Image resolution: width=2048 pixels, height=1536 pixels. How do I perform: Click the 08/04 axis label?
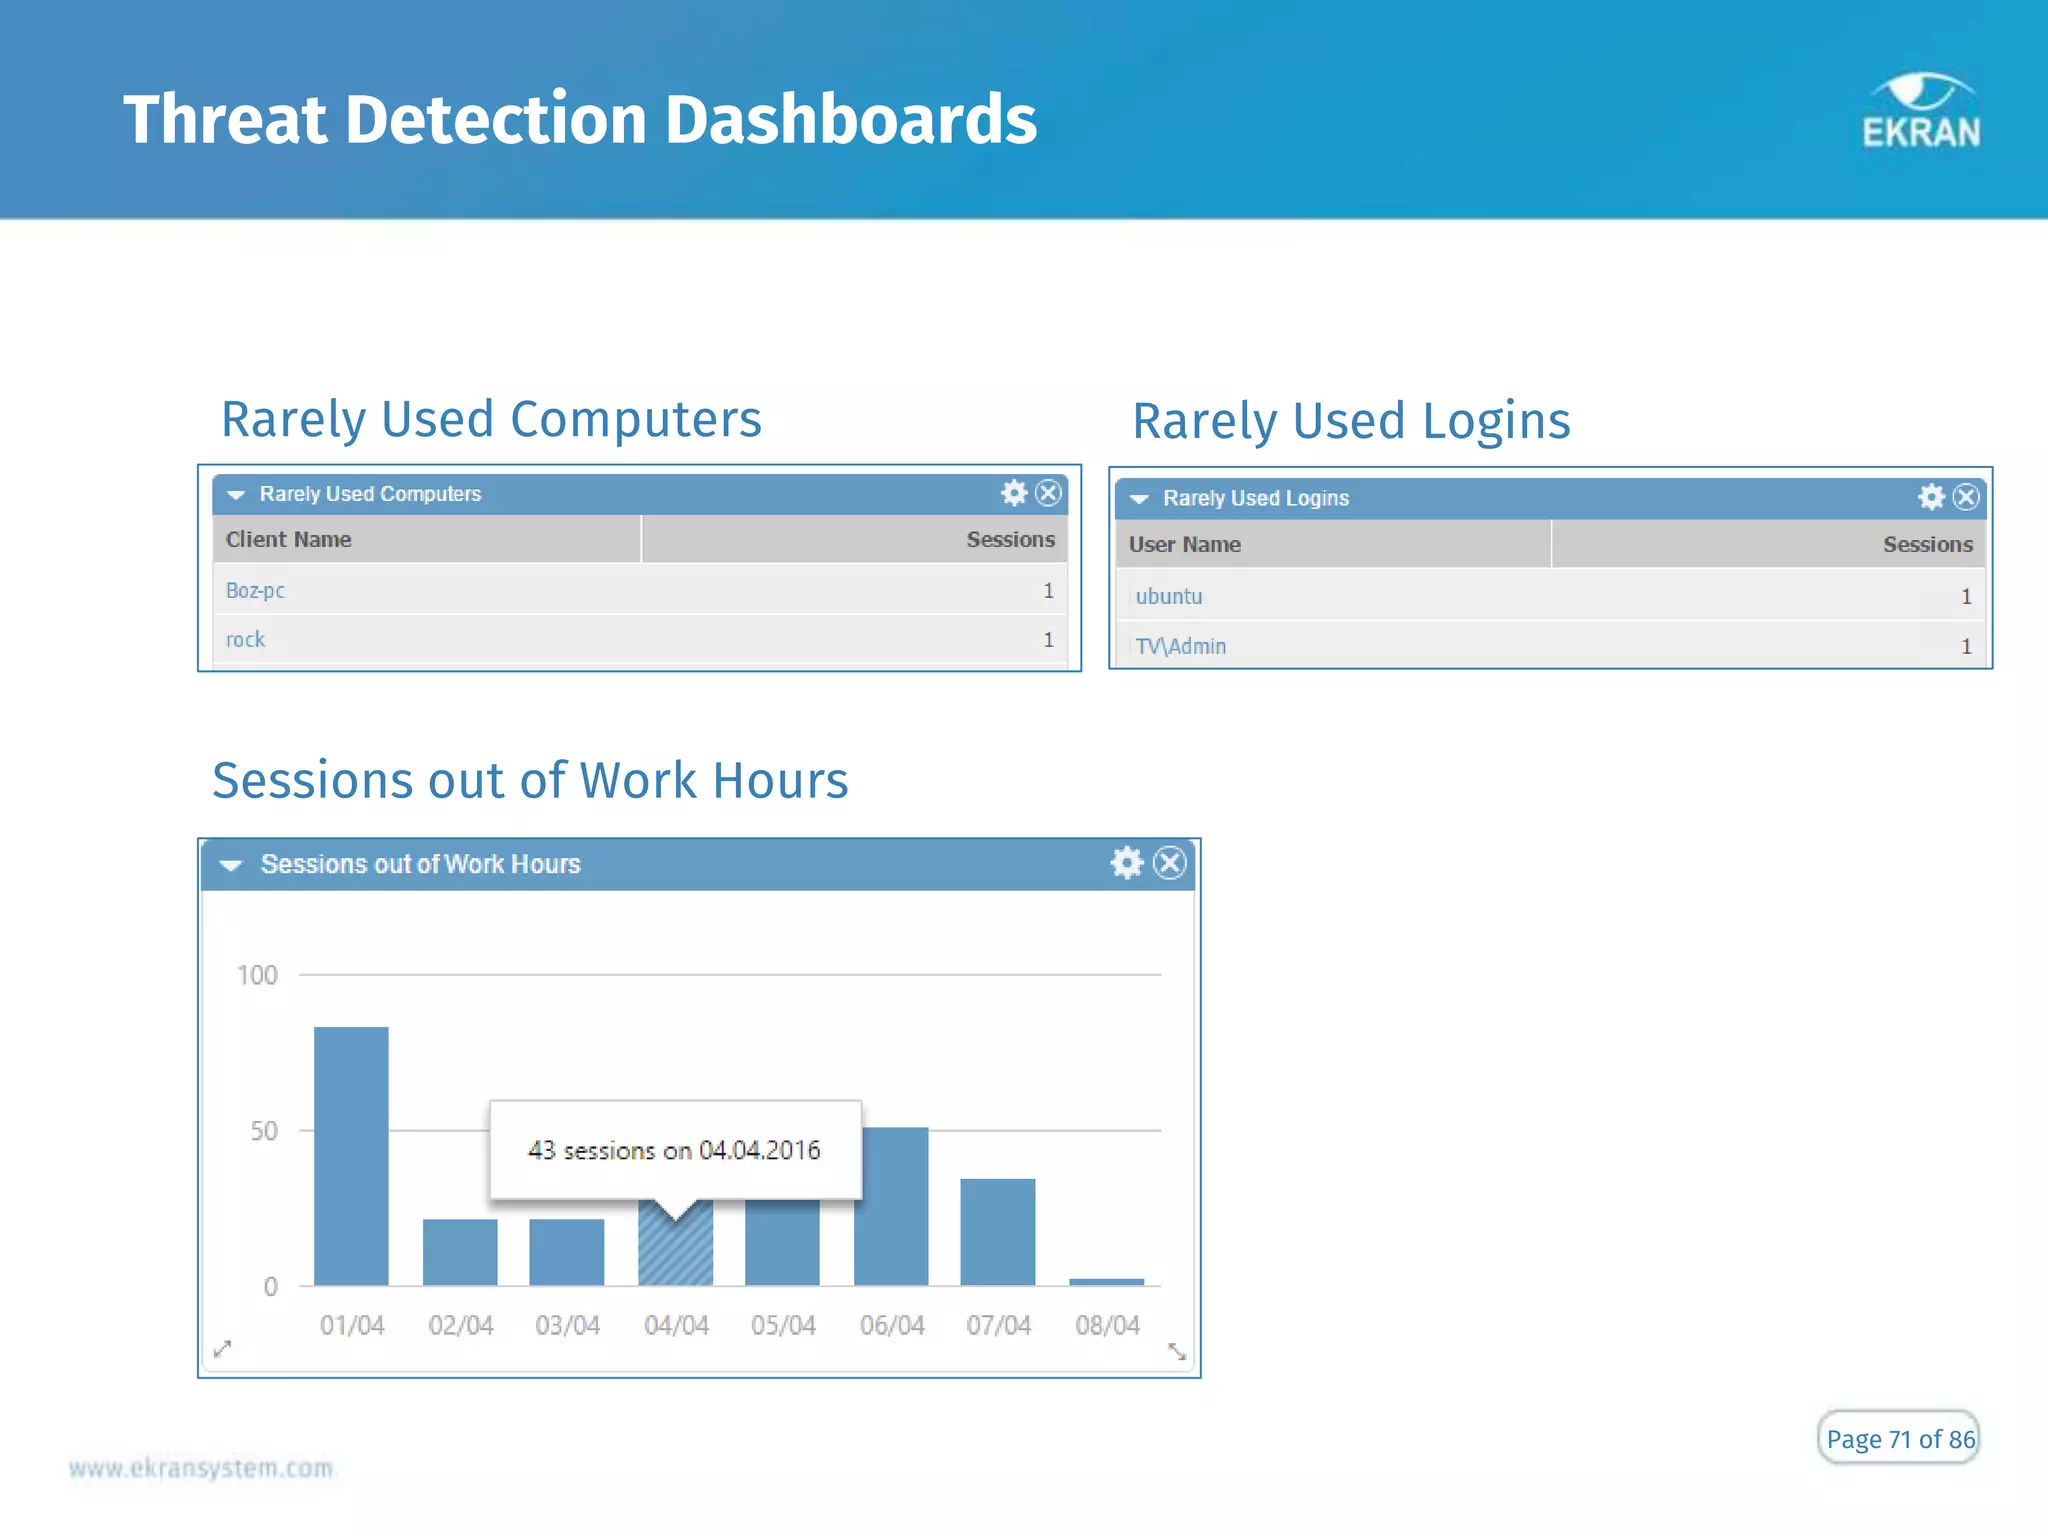1107,1325
